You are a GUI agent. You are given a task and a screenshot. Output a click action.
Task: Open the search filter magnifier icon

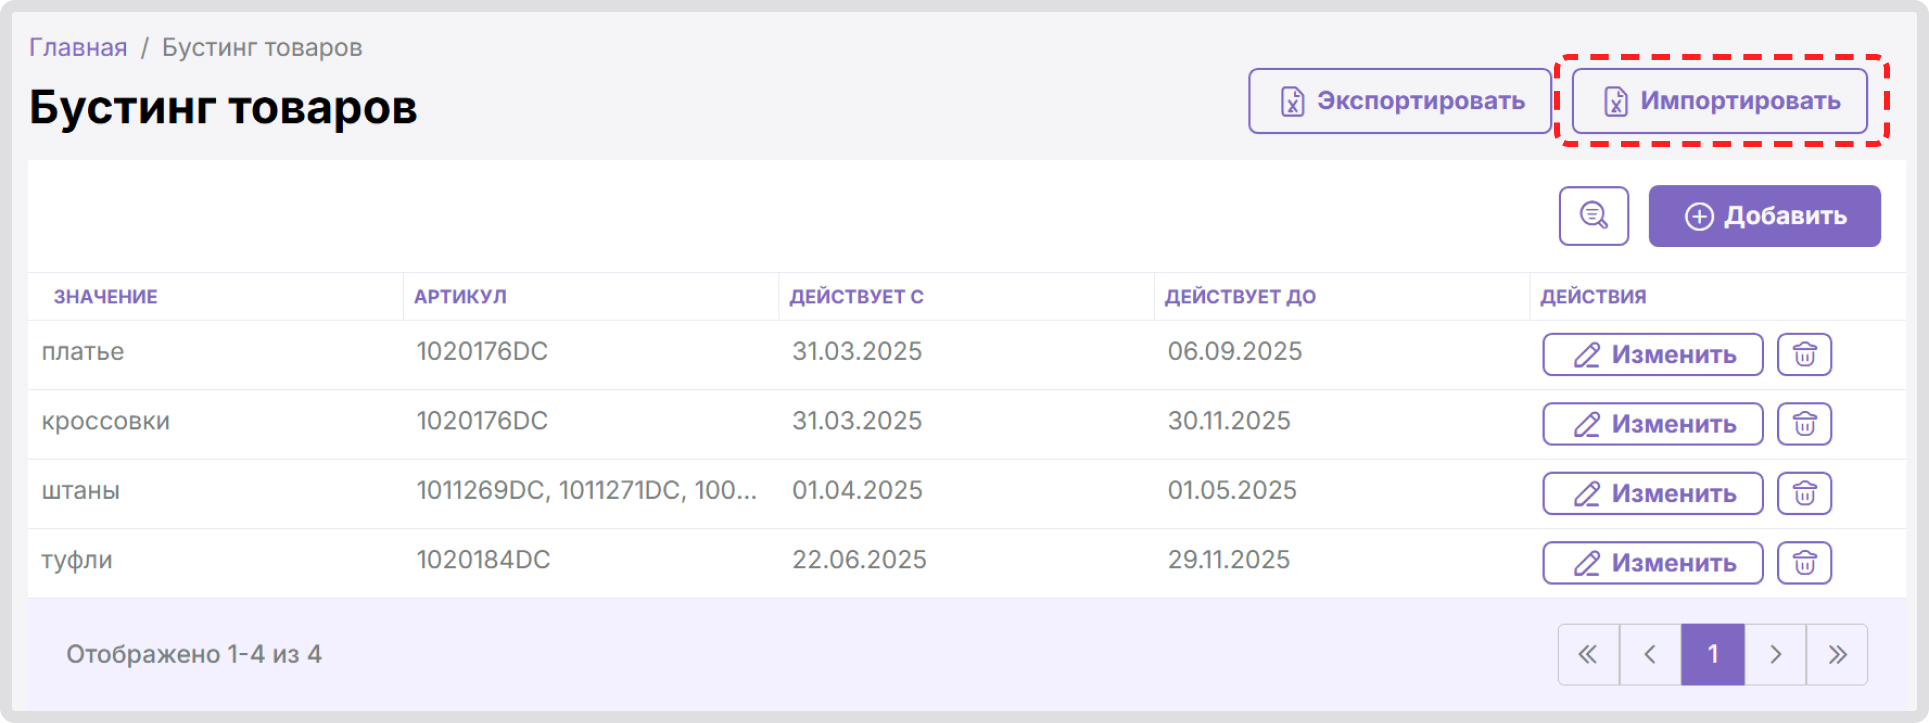[1593, 216]
